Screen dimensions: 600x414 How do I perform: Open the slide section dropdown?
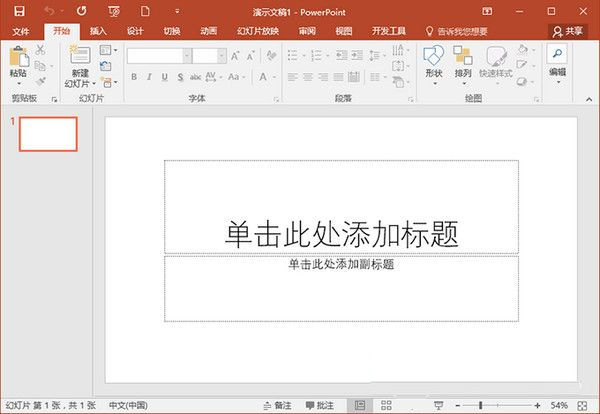[x=109, y=82]
